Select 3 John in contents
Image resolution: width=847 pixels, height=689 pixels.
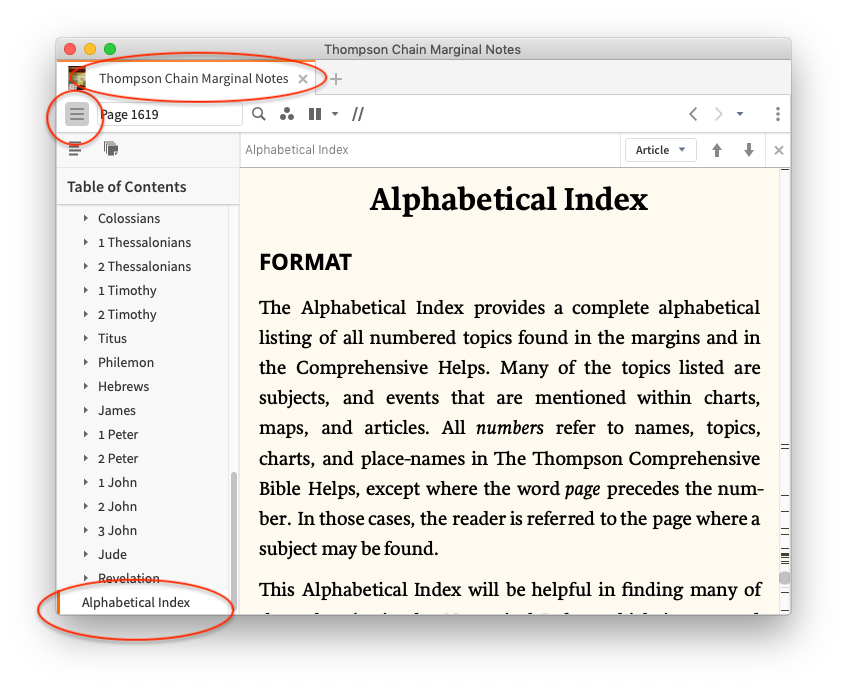click(117, 530)
